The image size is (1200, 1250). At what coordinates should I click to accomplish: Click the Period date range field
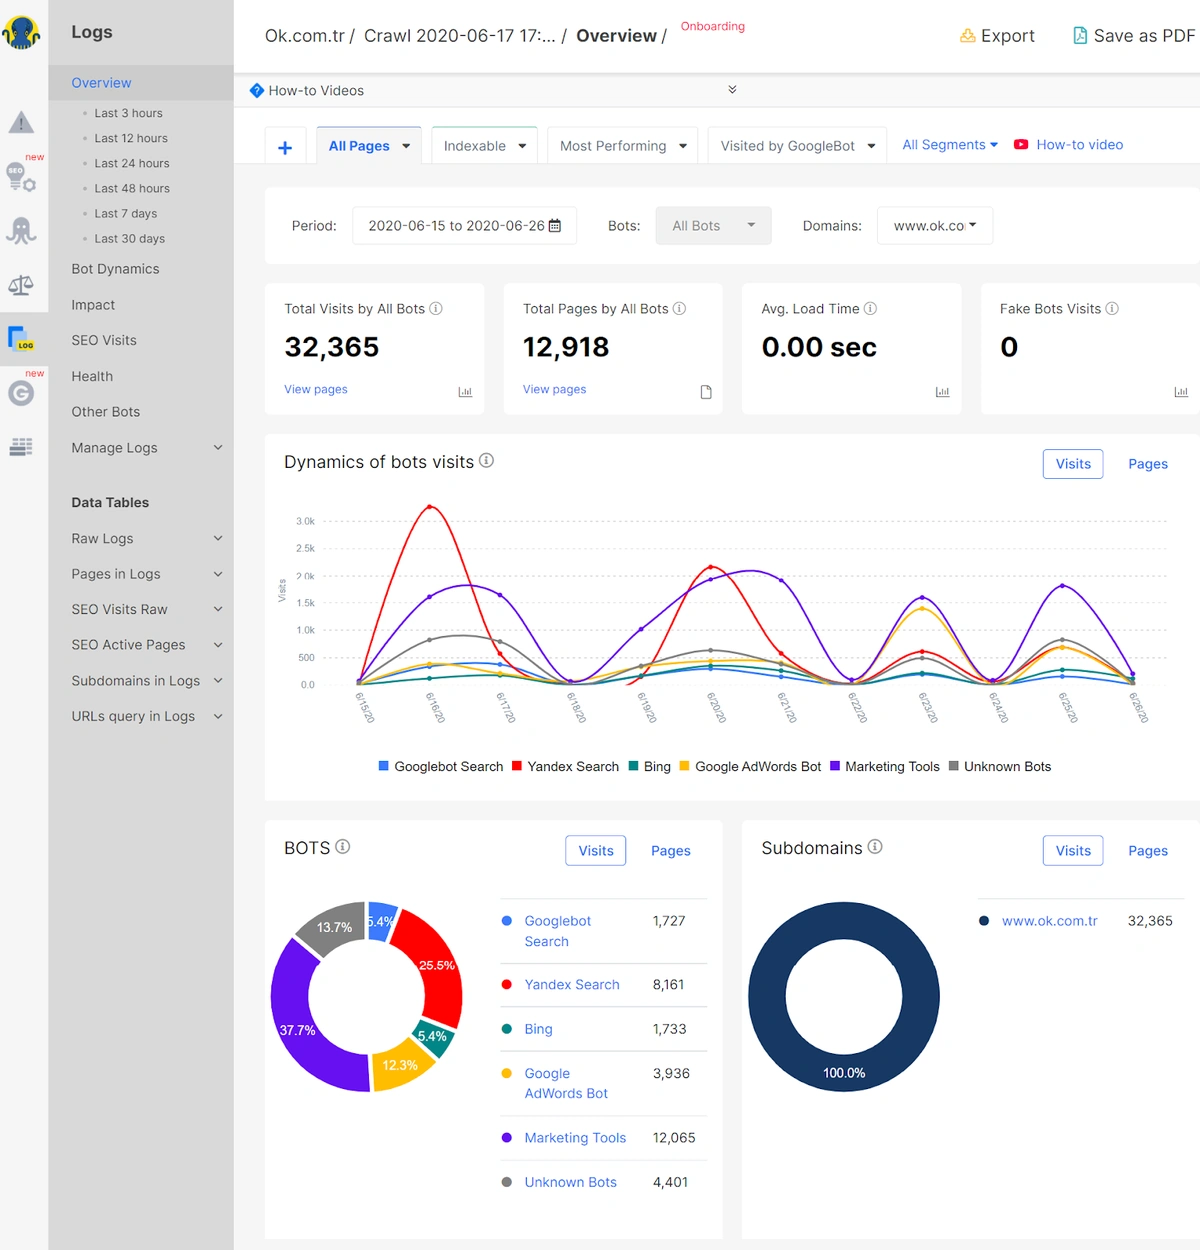(x=464, y=226)
